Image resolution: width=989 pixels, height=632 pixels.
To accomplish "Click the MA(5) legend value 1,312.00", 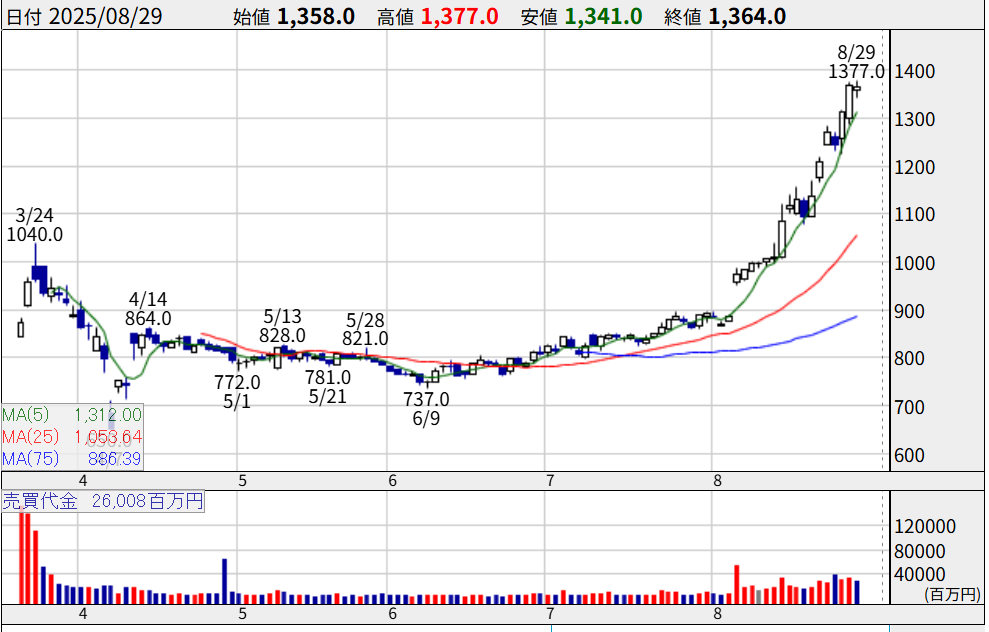I will tap(108, 414).
